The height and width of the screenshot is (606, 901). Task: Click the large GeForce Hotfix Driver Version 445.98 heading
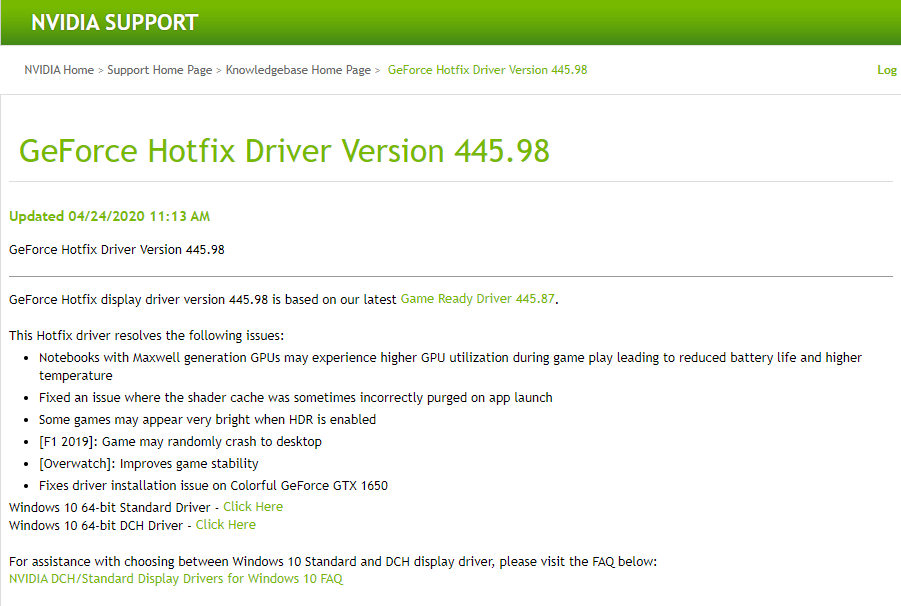(284, 151)
